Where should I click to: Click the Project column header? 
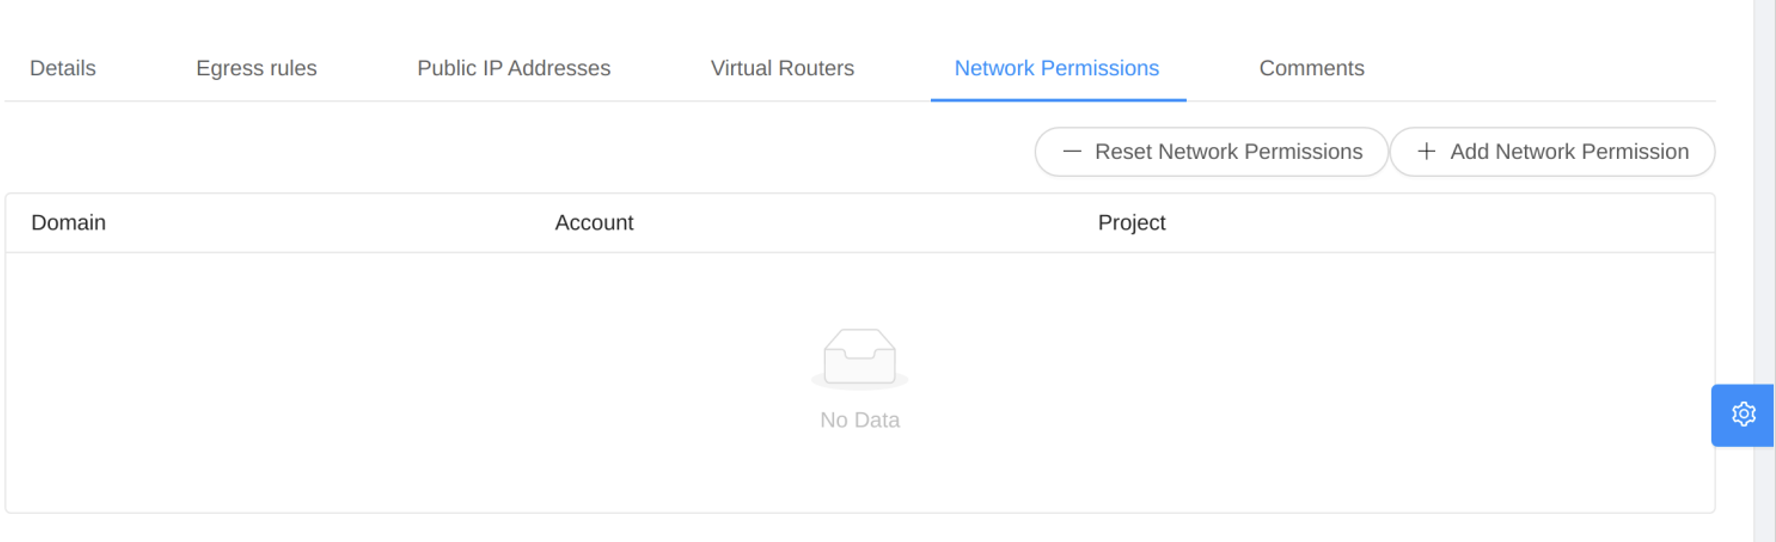[1131, 222]
